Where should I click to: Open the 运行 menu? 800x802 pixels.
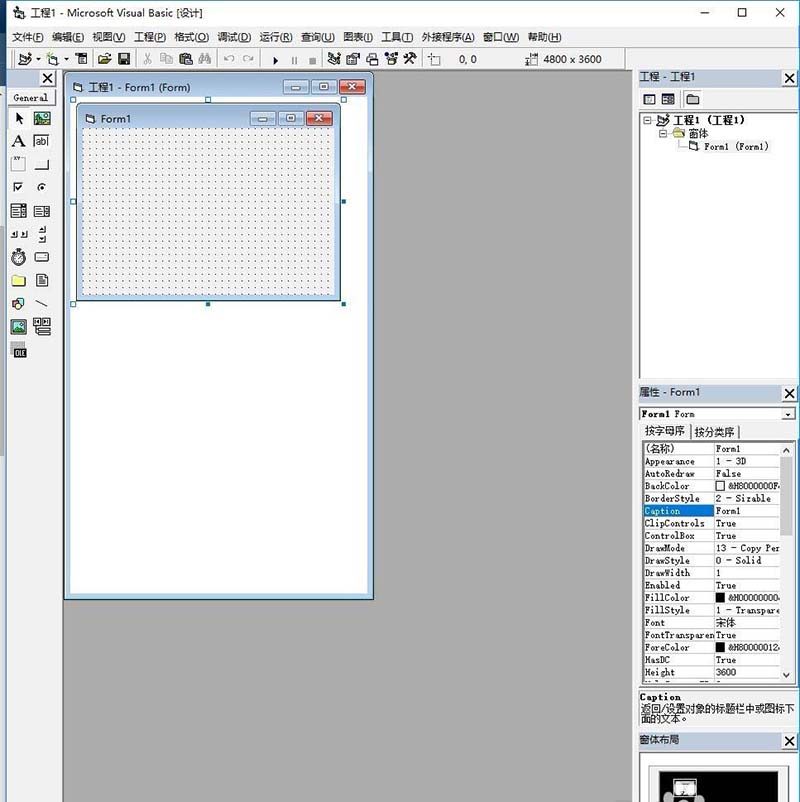point(274,36)
